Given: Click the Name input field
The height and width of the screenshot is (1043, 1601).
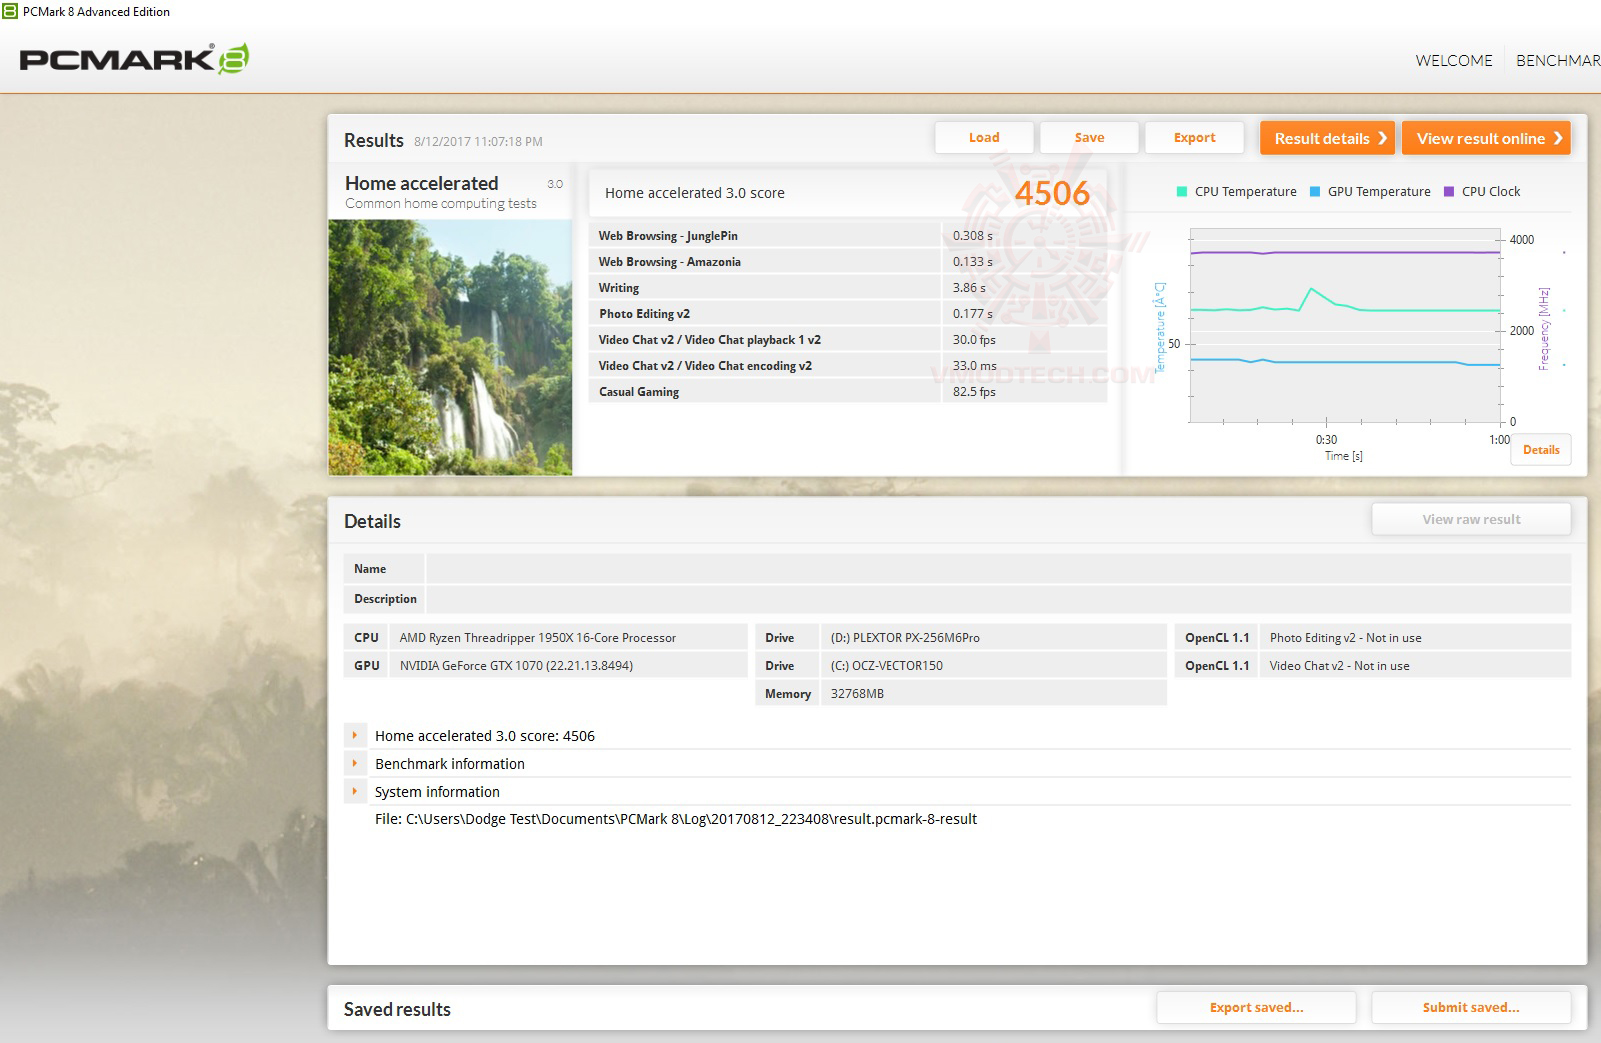Looking at the screenshot, I should [998, 569].
